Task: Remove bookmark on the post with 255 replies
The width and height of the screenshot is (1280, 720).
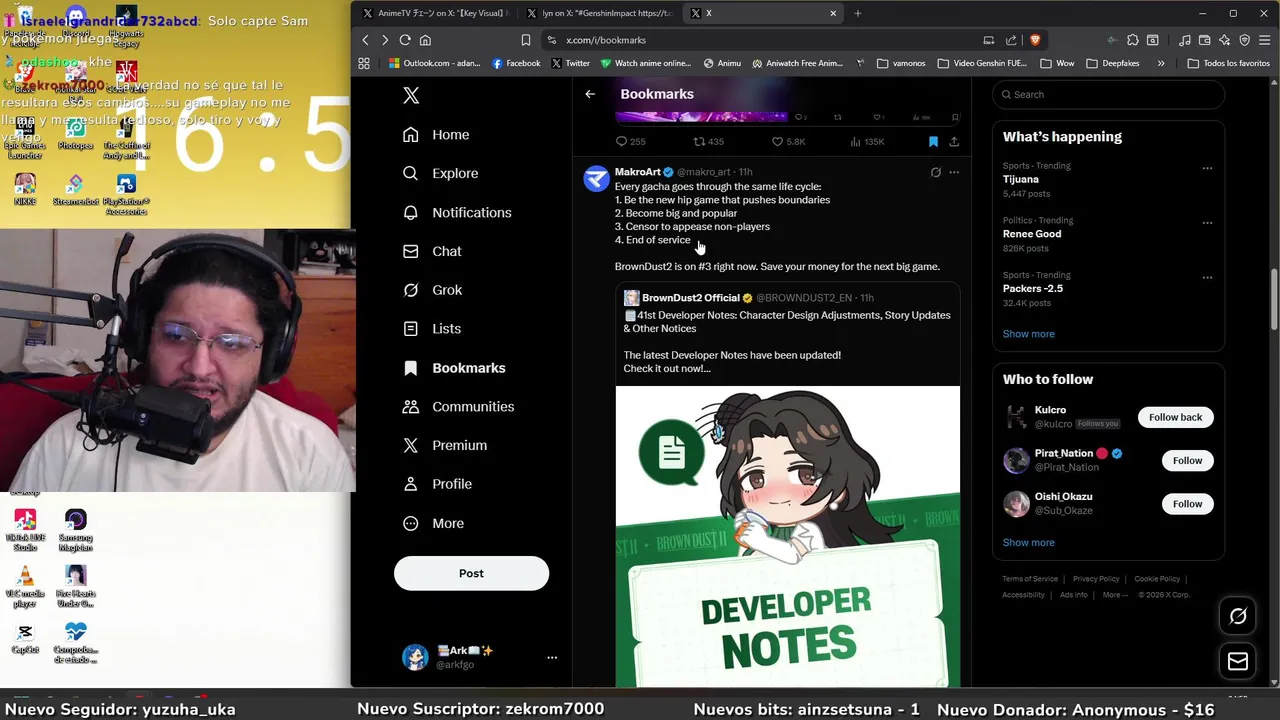Action: [x=933, y=142]
